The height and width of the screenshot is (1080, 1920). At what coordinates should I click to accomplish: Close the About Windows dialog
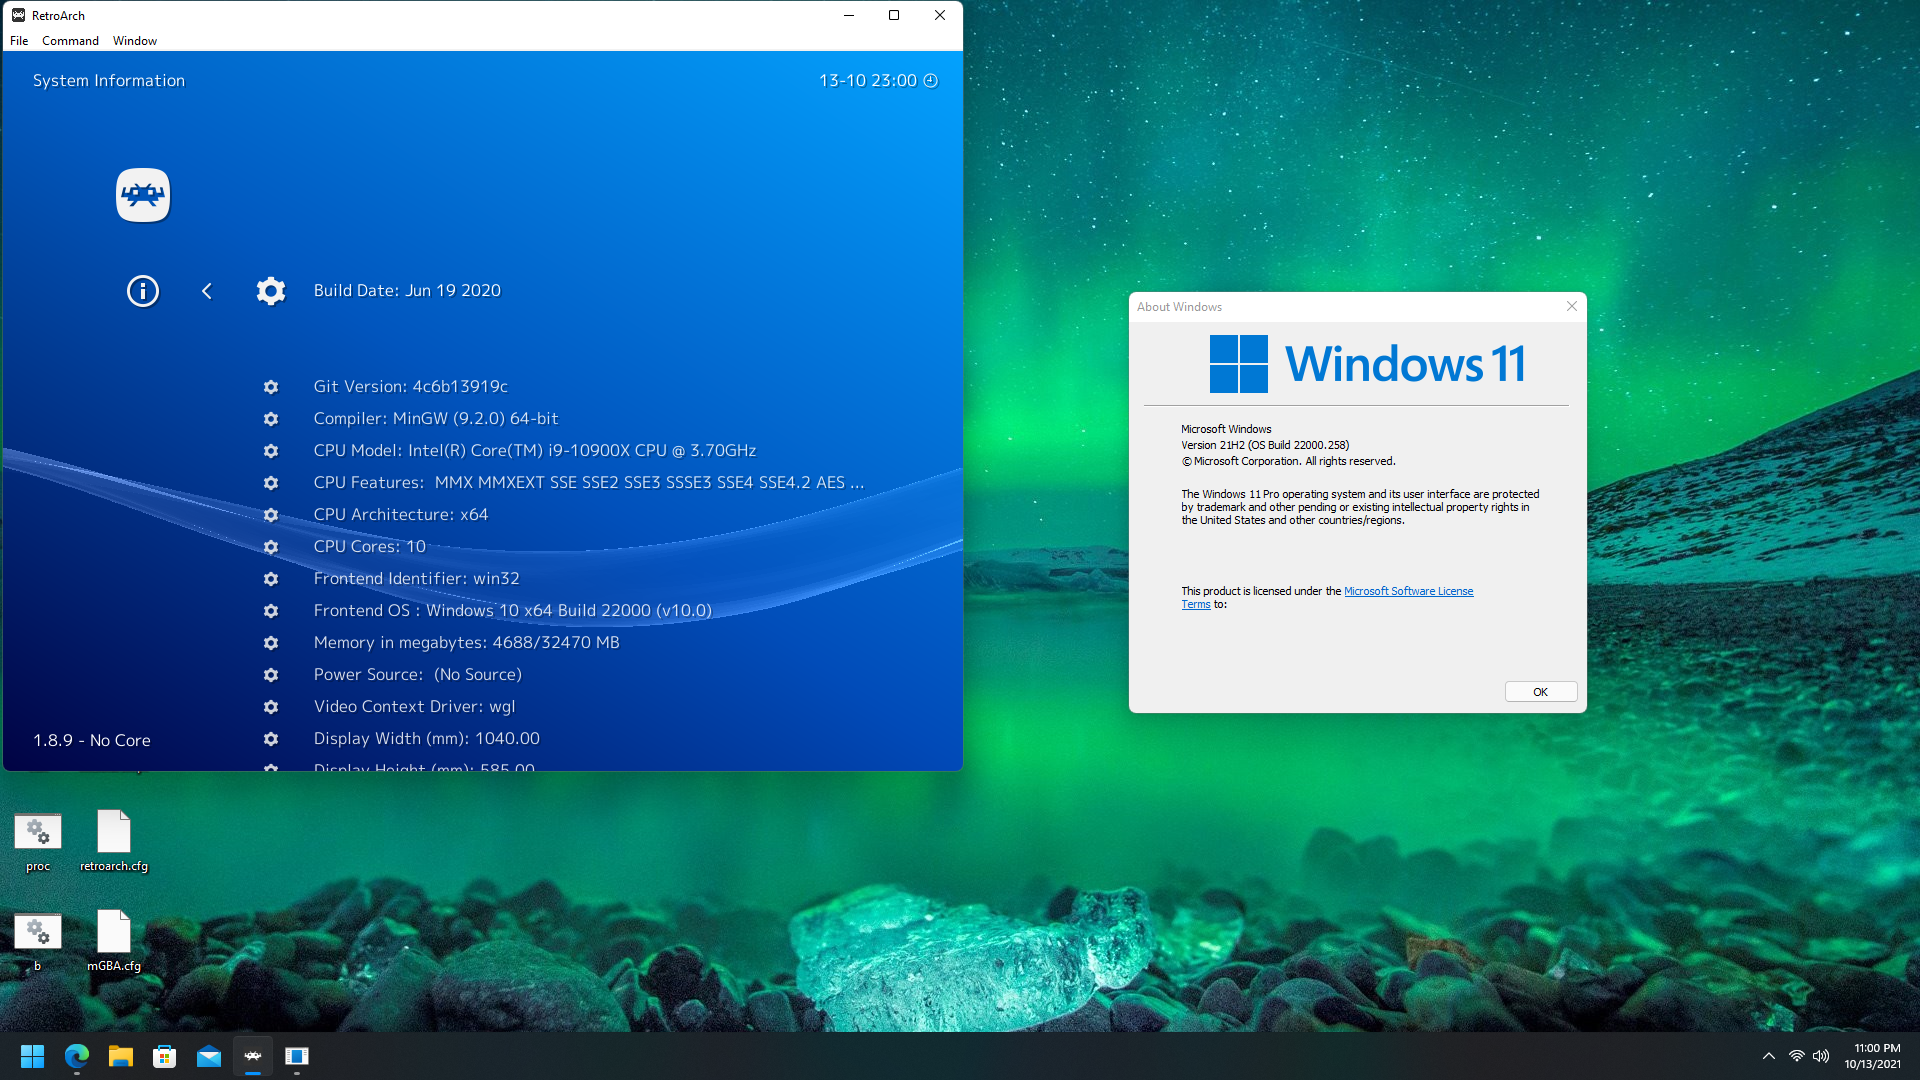pyautogui.click(x=1572, y=306)
